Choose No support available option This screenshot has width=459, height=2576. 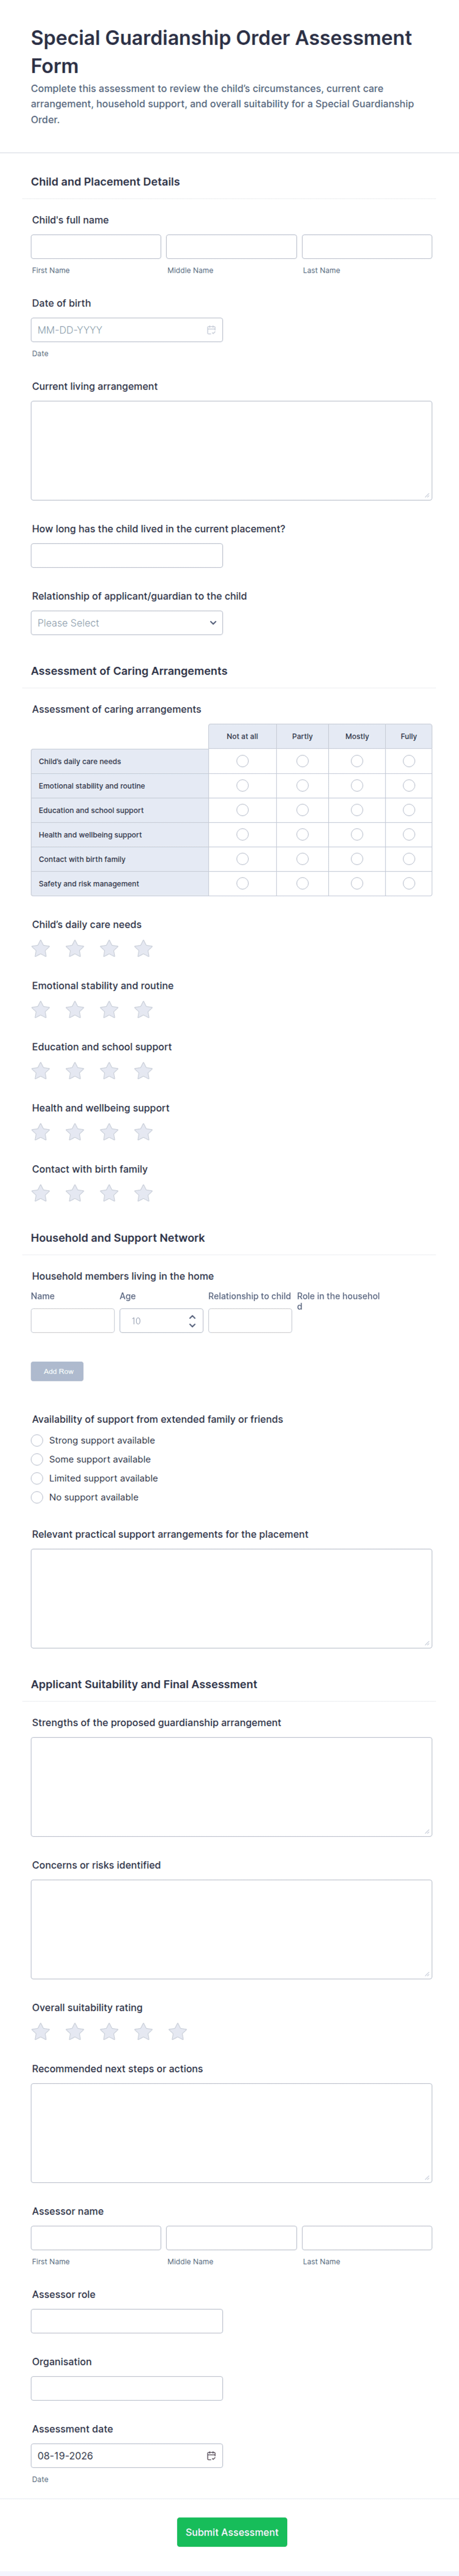click(x=37, y=1497)
